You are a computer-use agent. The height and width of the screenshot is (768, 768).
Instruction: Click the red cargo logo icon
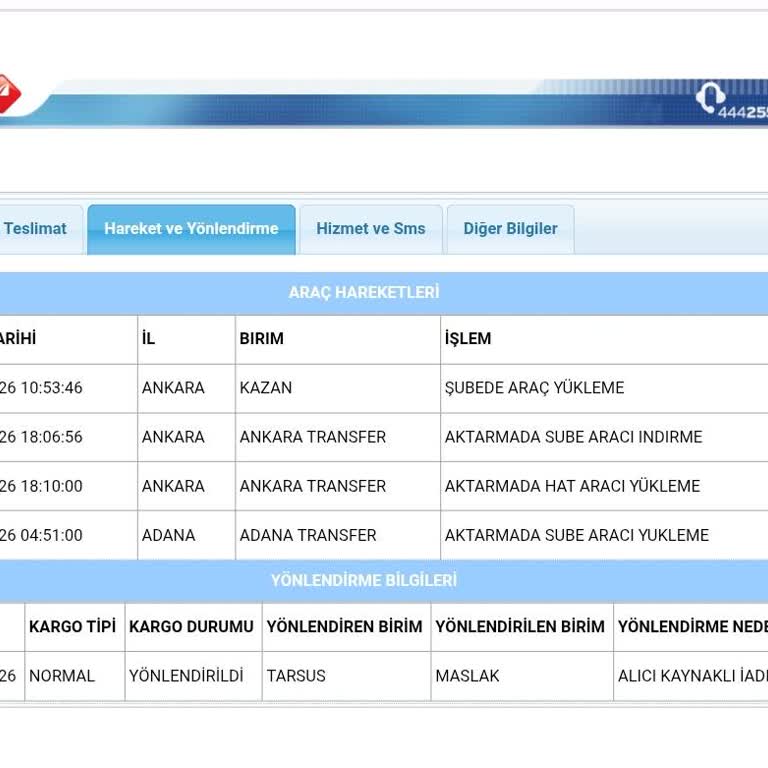9,94
